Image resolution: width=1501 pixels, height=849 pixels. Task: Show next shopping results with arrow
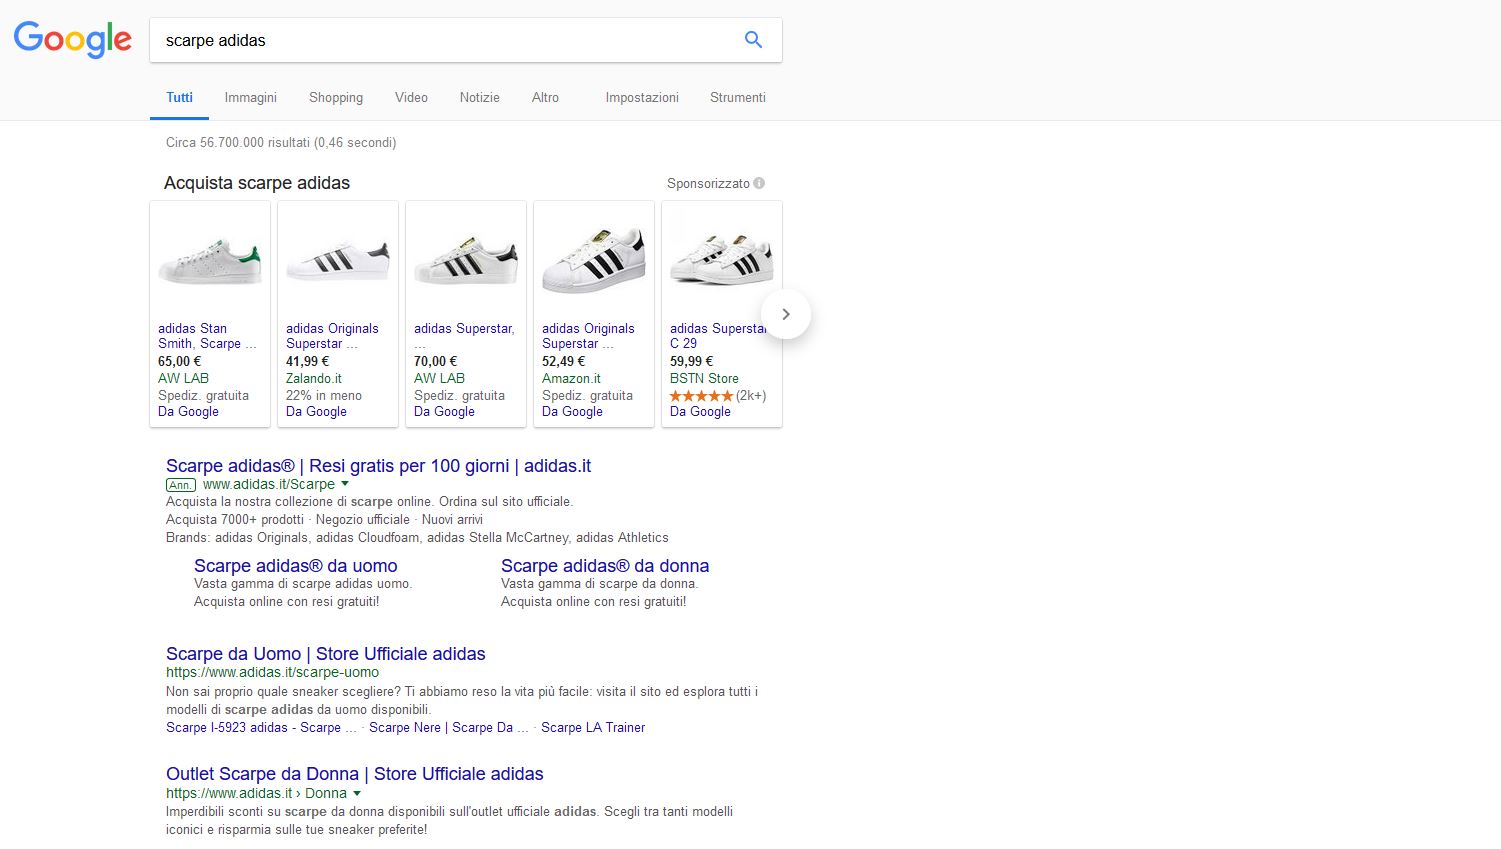pyautogui.click(x=786, y=314)
